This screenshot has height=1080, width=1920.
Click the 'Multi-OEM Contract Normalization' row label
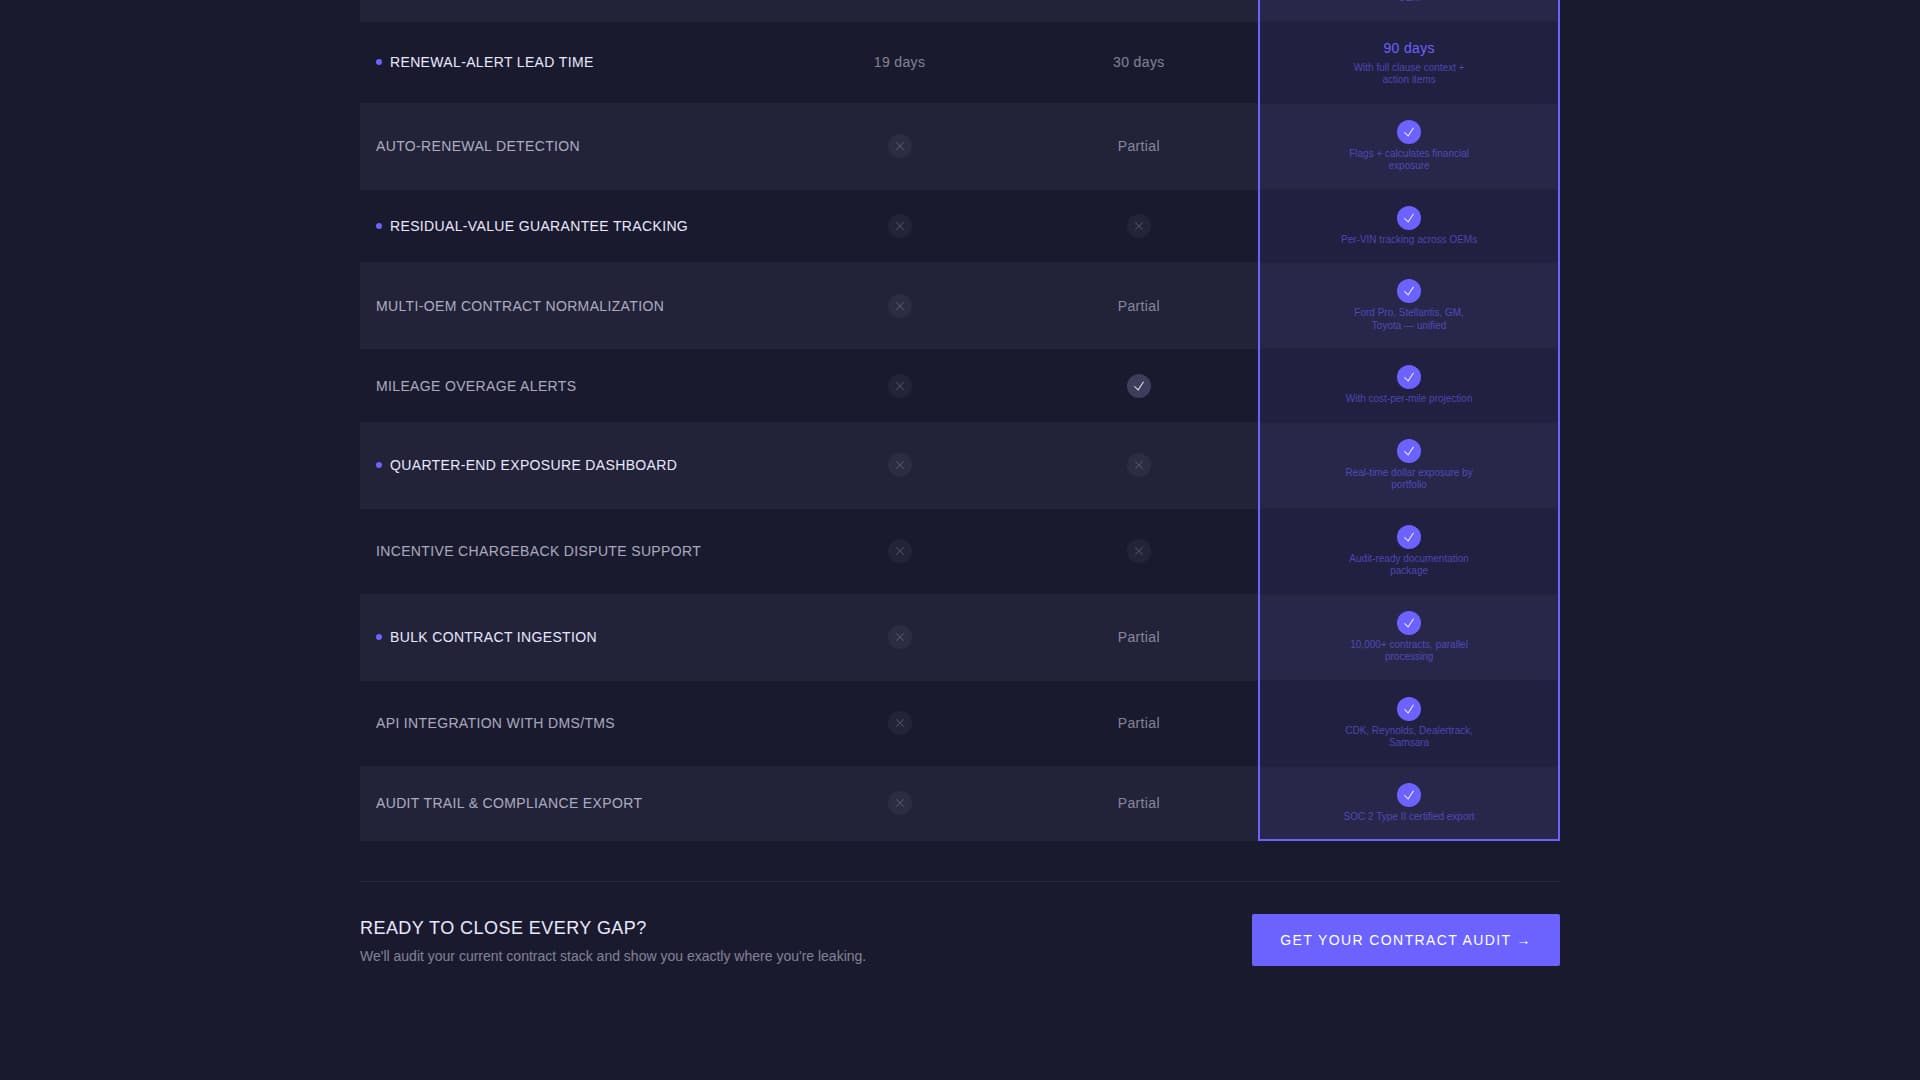pyautogui.click(x=519, y=306)
